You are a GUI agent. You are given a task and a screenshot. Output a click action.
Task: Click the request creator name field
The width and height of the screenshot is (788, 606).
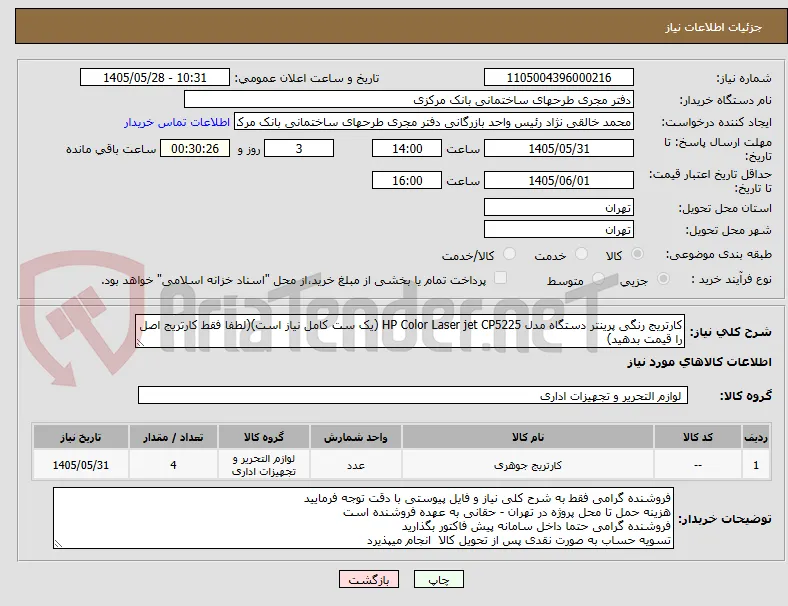tap(434, 122)
